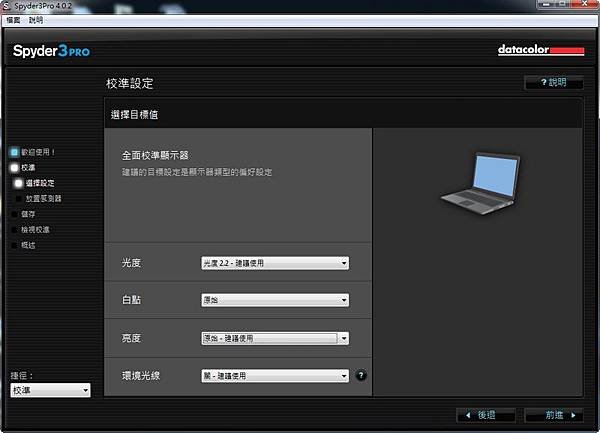The height and width of the screenshot is (433, 600).
Task: Open the 光度 gamma dropdown
Action: tap(275, 263)
